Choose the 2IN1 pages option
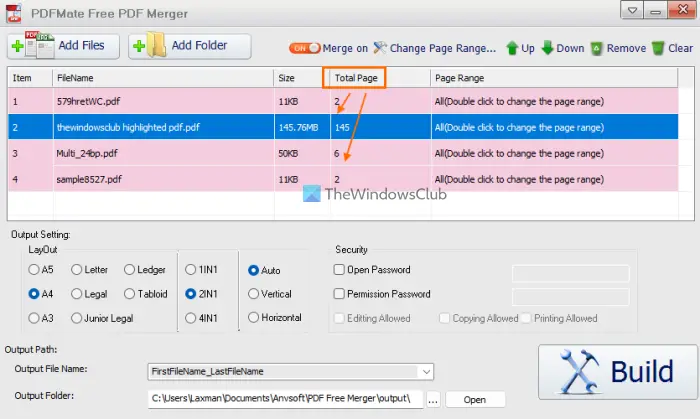This screenshot has height=419, width=700. [x=191, y=294]
